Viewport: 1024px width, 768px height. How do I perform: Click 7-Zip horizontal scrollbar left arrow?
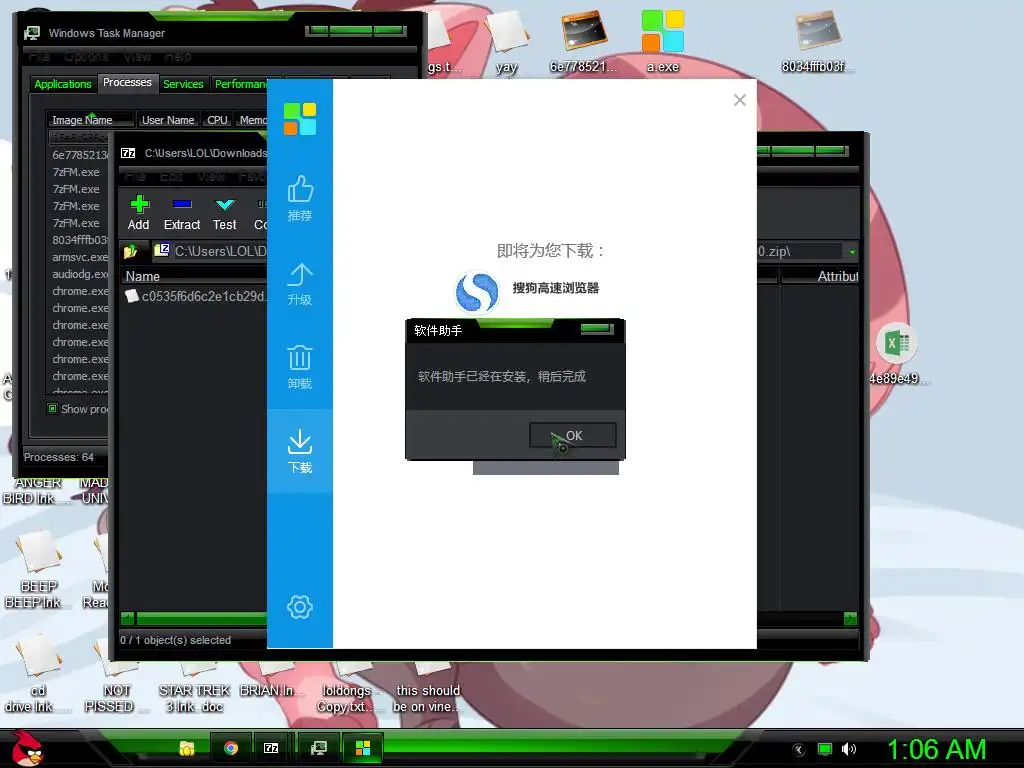127,618
